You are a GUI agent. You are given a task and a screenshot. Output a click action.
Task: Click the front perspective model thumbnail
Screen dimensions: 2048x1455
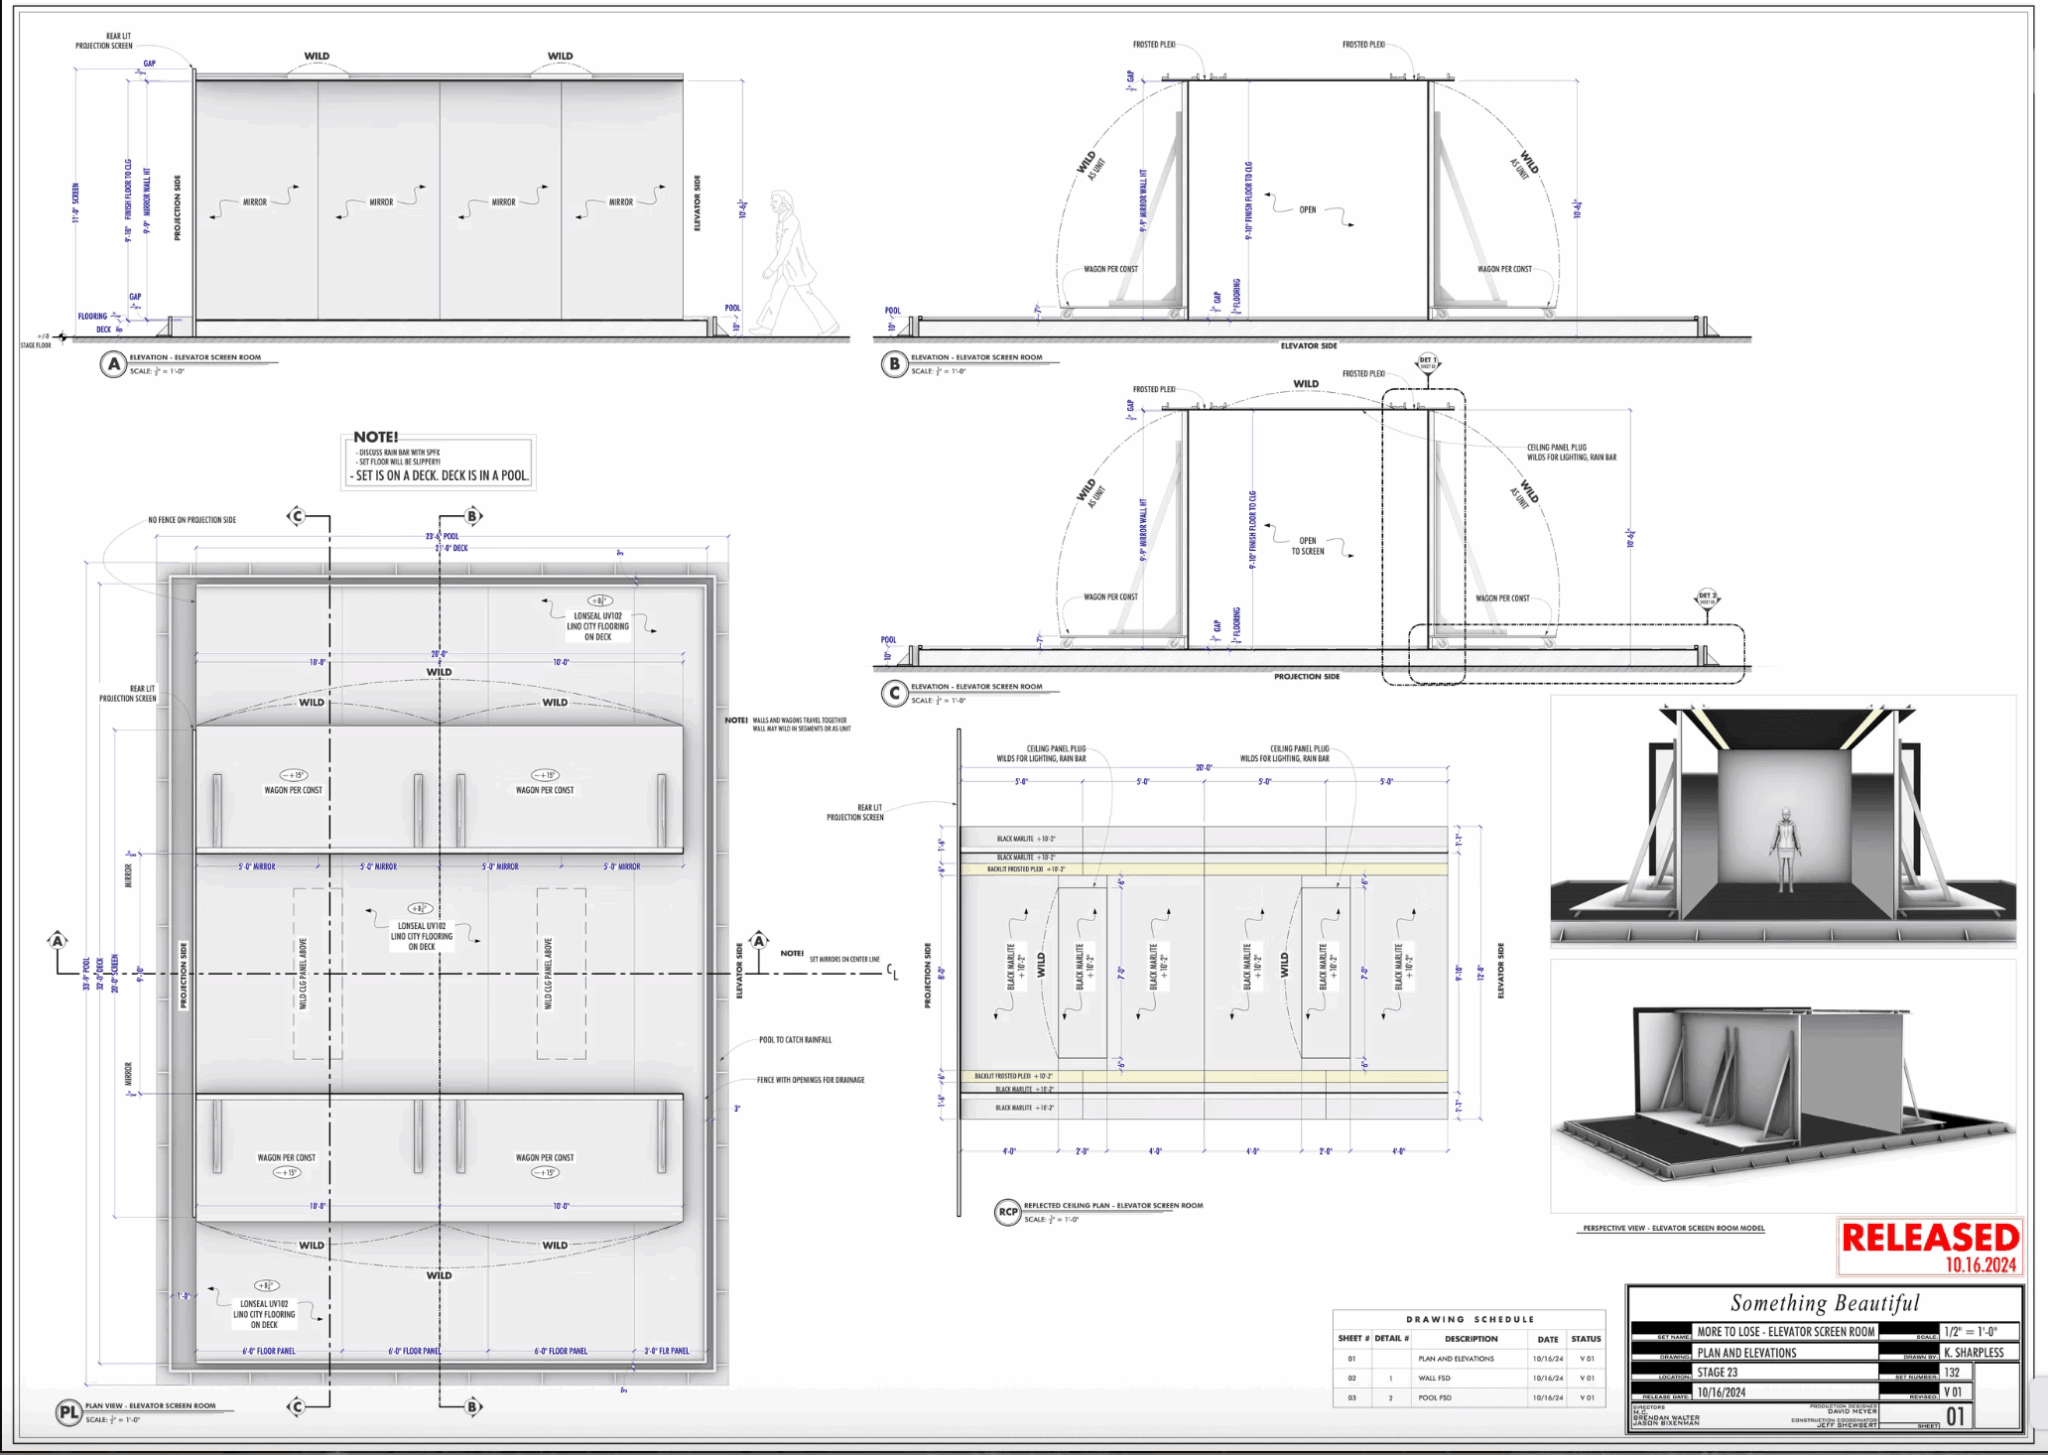tap(1782, 822)
